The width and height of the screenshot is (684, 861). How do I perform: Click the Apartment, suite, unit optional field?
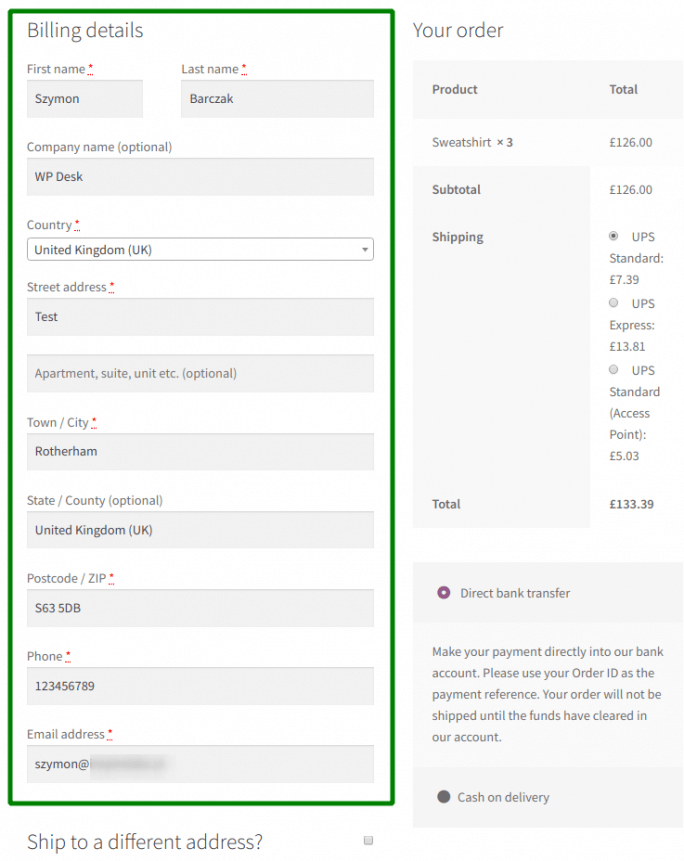tap(199, 372)
